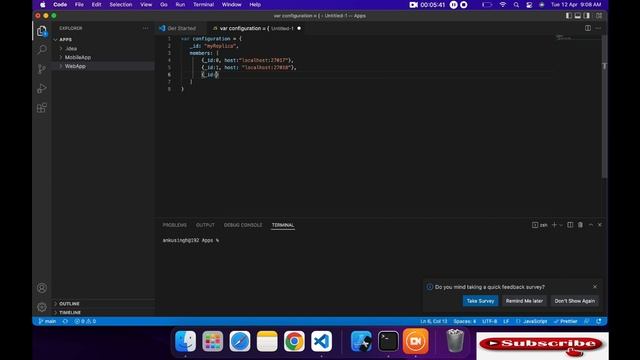Viewport: 640px width, 360px height.
Task: Open editor more actions ellipsis
Action: (598, 28)
